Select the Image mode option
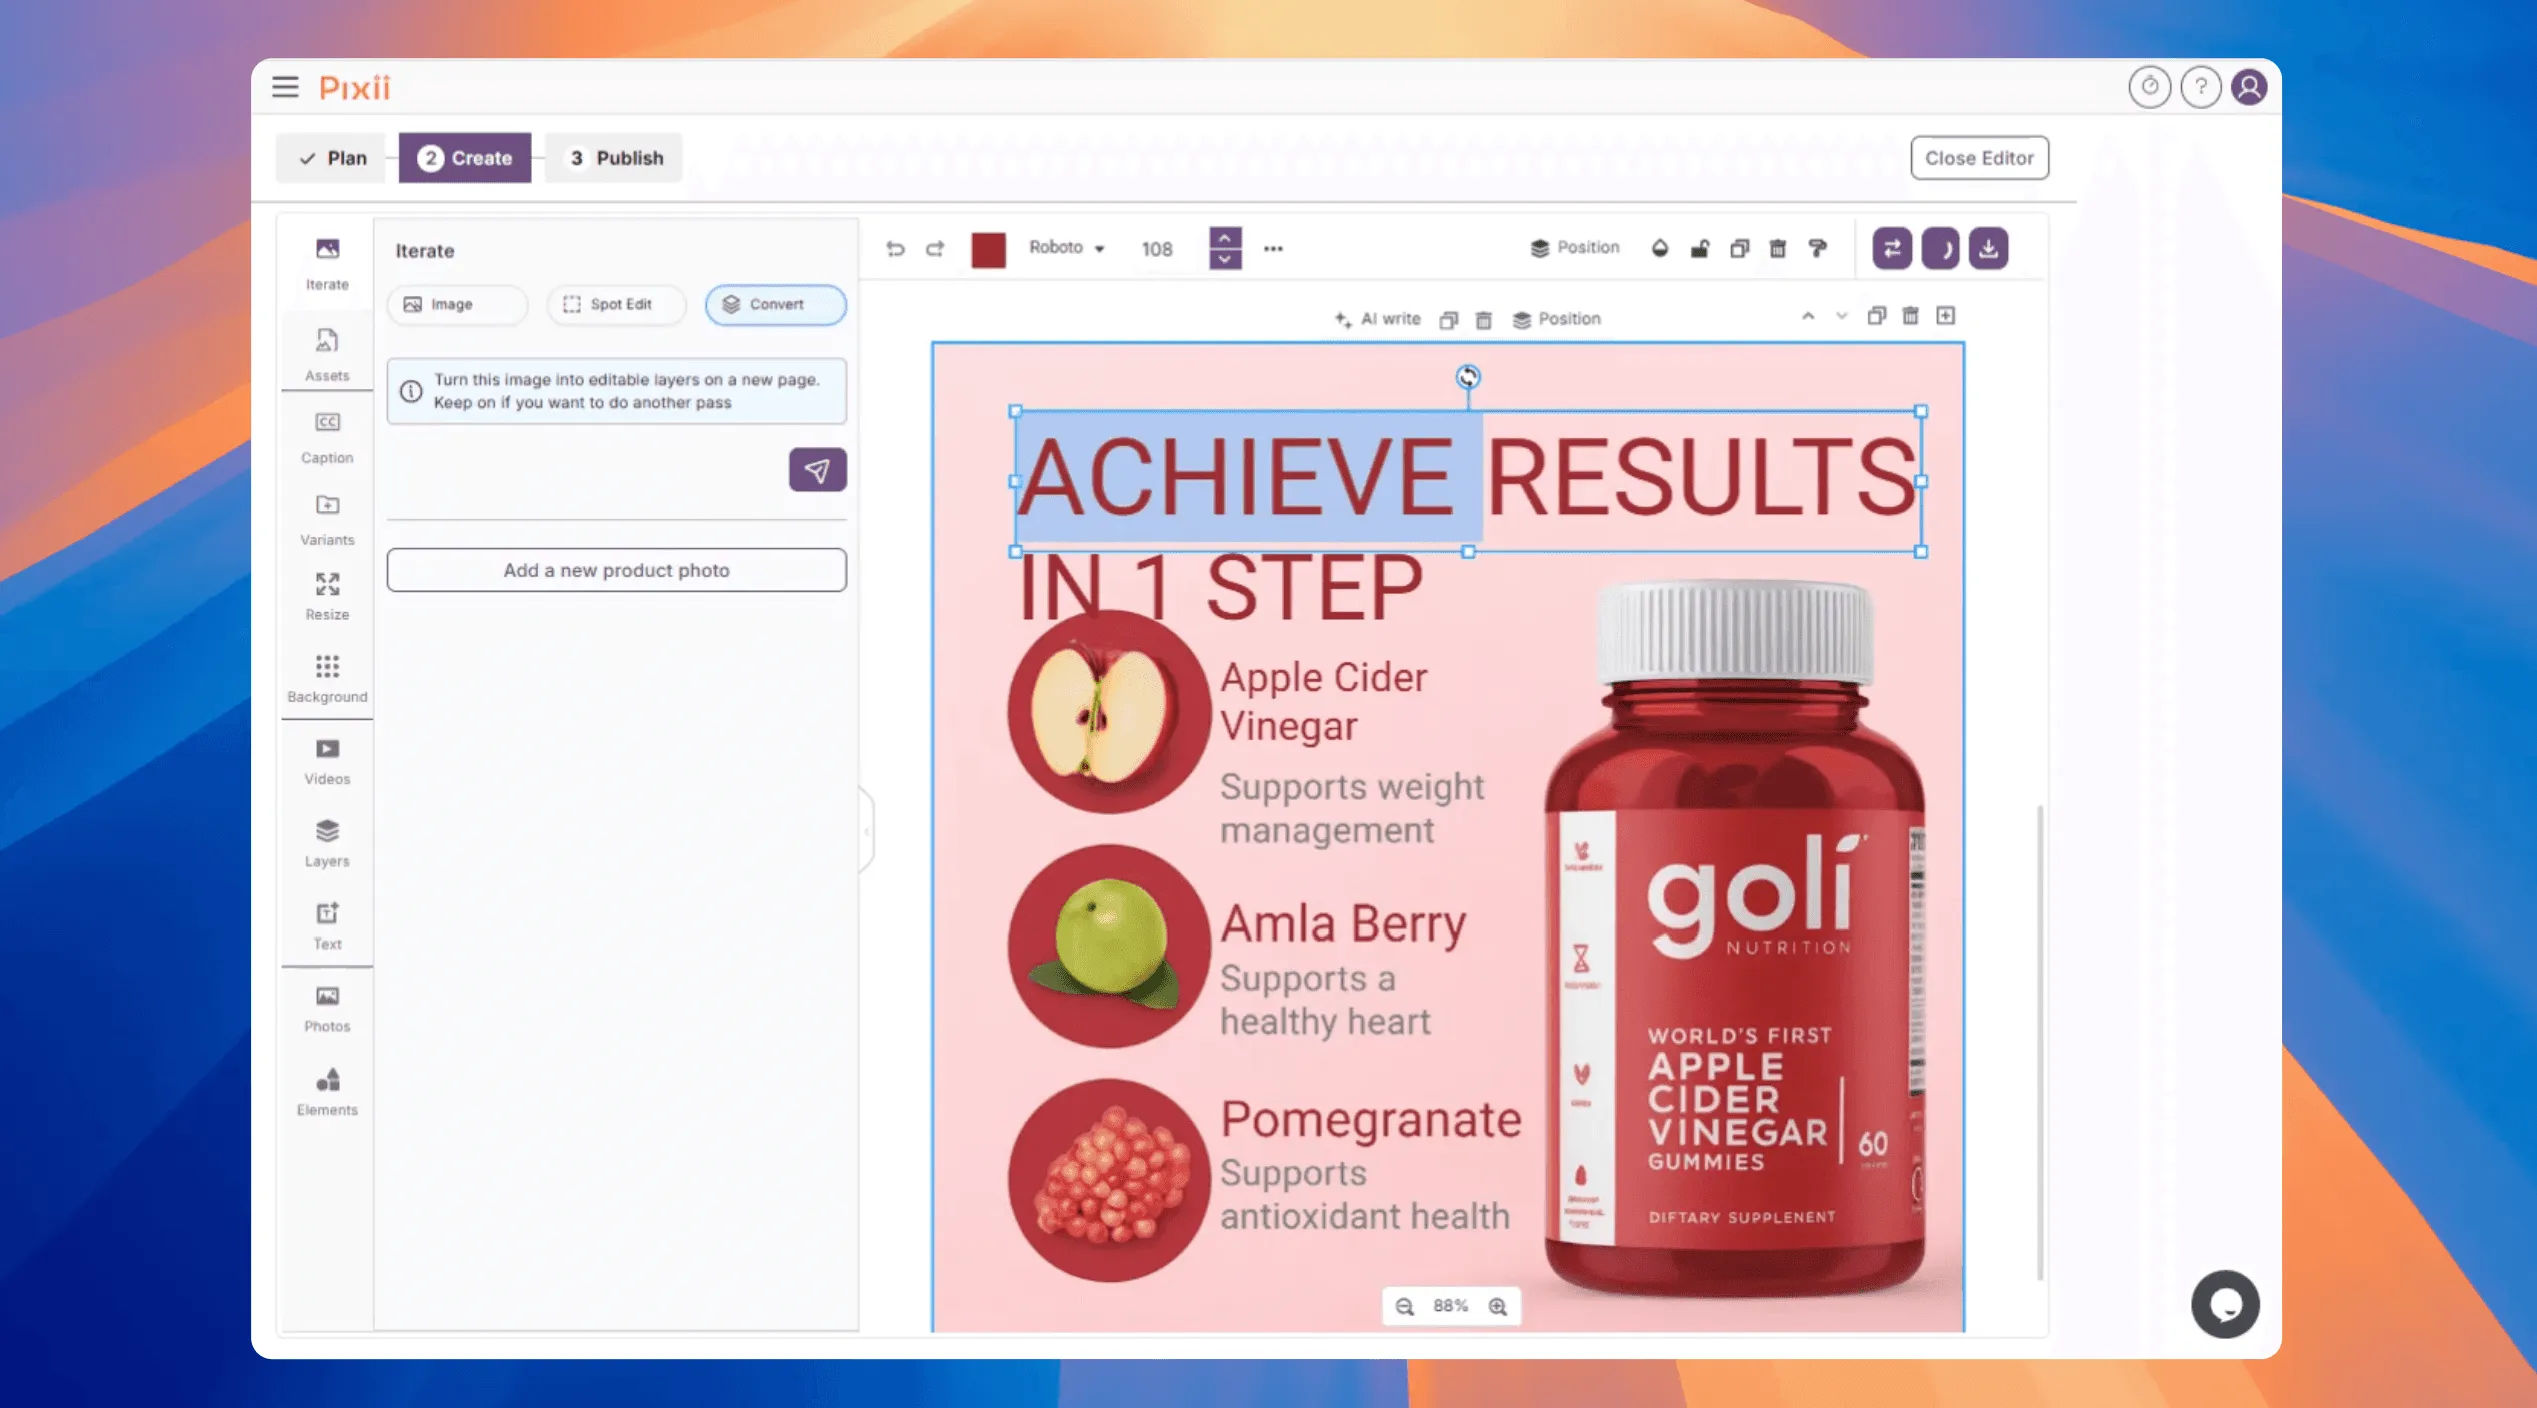This screenshot has height=1408, width=2537. 456,304
